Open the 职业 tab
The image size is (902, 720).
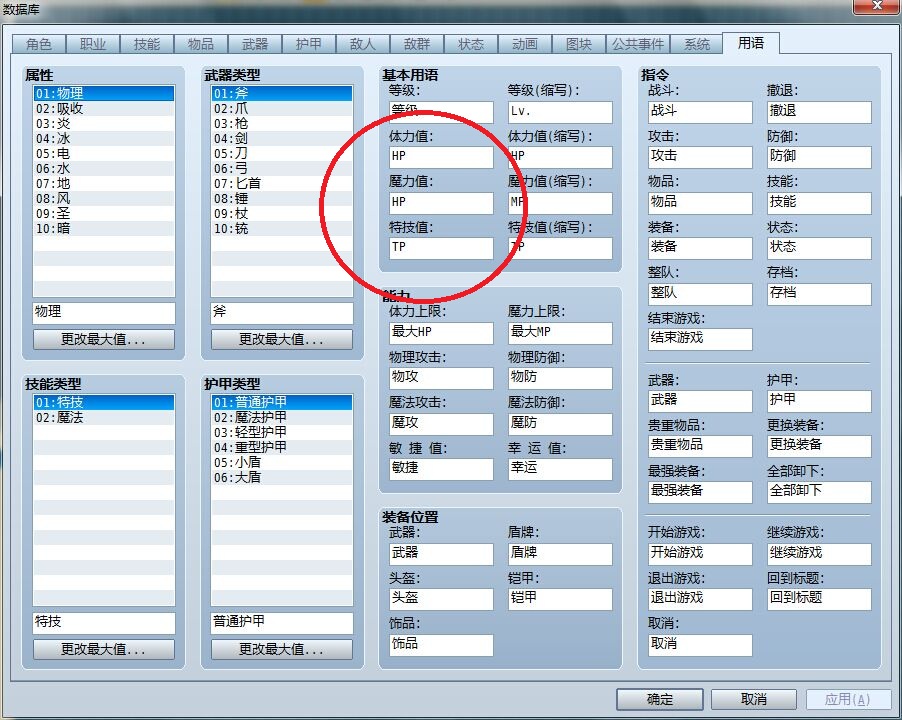click(93, 44)
